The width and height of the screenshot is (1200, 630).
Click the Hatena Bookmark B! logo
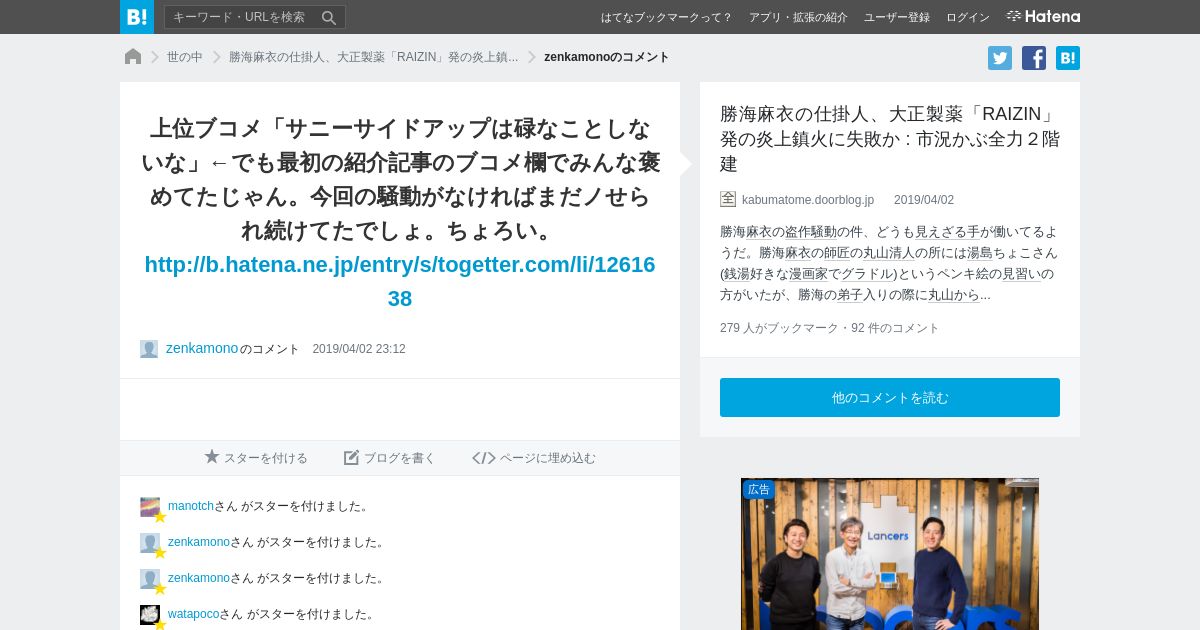pos(137,17)
